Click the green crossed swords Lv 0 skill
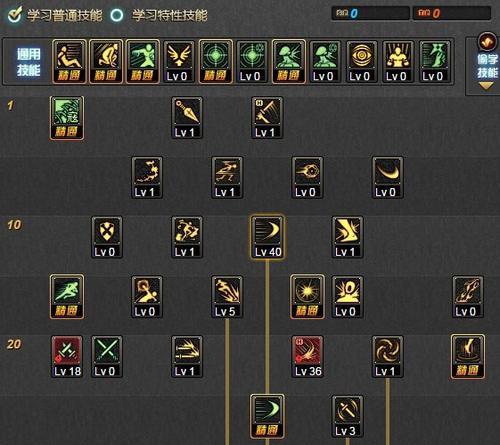The width and height of the screenshot is (500, 445). point(107,357)
